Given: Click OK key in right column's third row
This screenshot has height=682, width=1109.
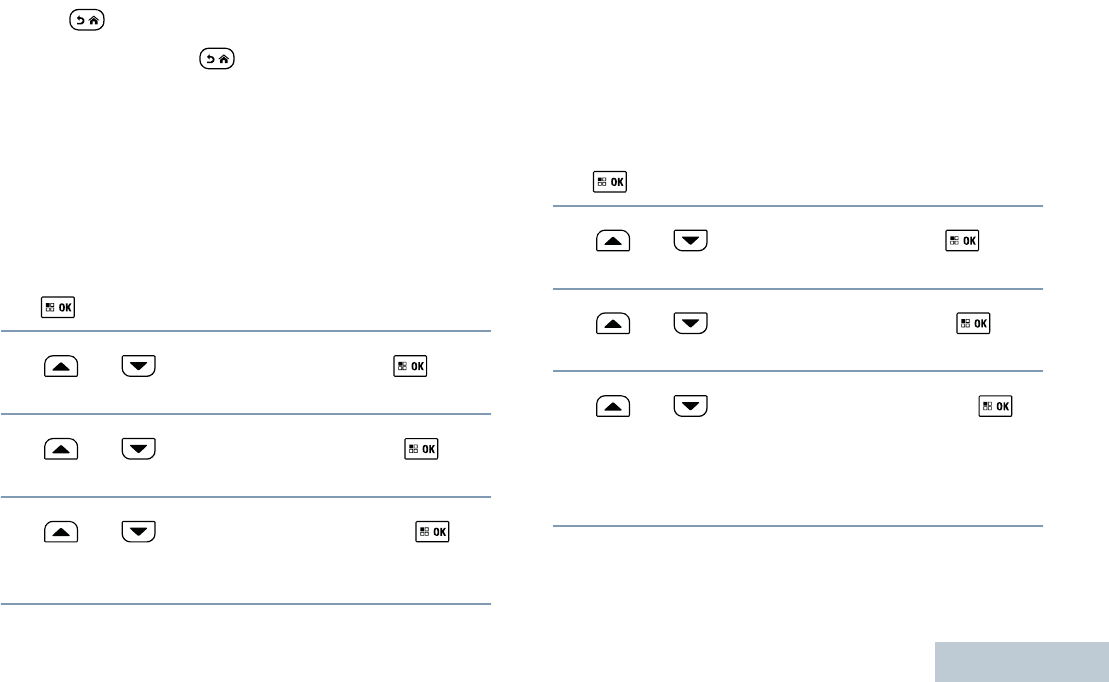Looking at the screenshot, I should [996, 406].
